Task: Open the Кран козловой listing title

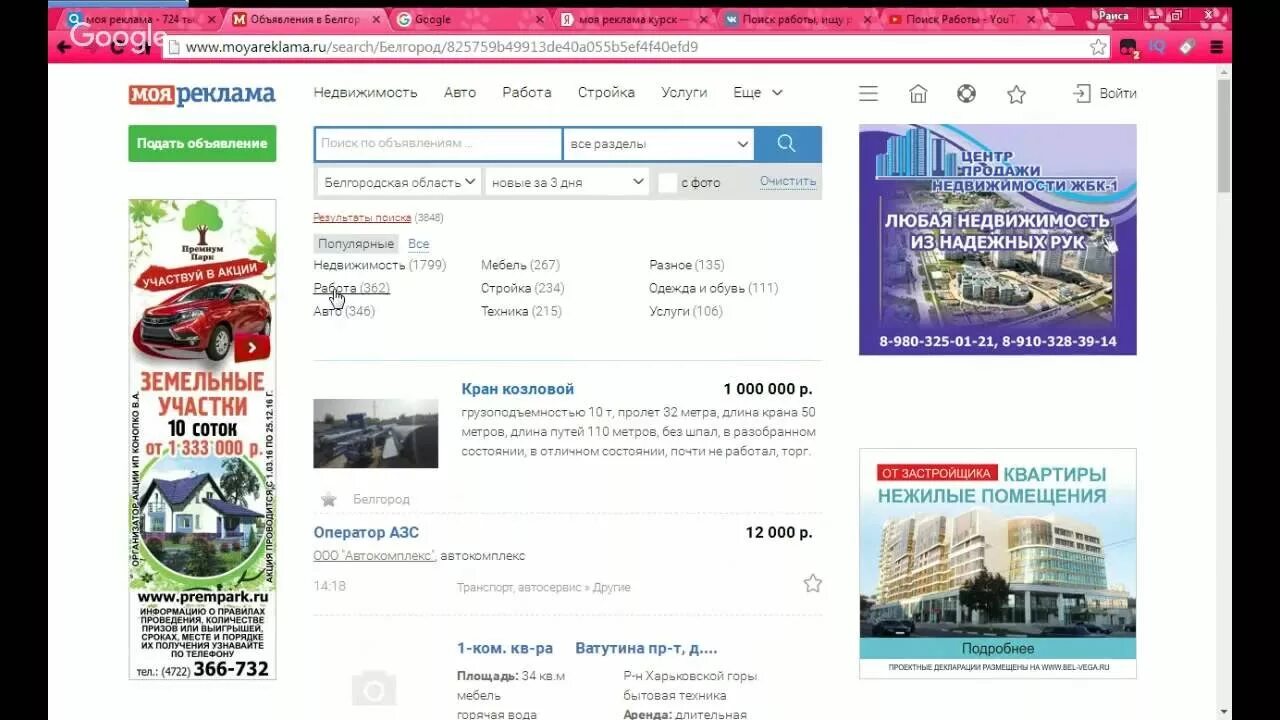Action: pyautogui.click(x=517, y=389)
